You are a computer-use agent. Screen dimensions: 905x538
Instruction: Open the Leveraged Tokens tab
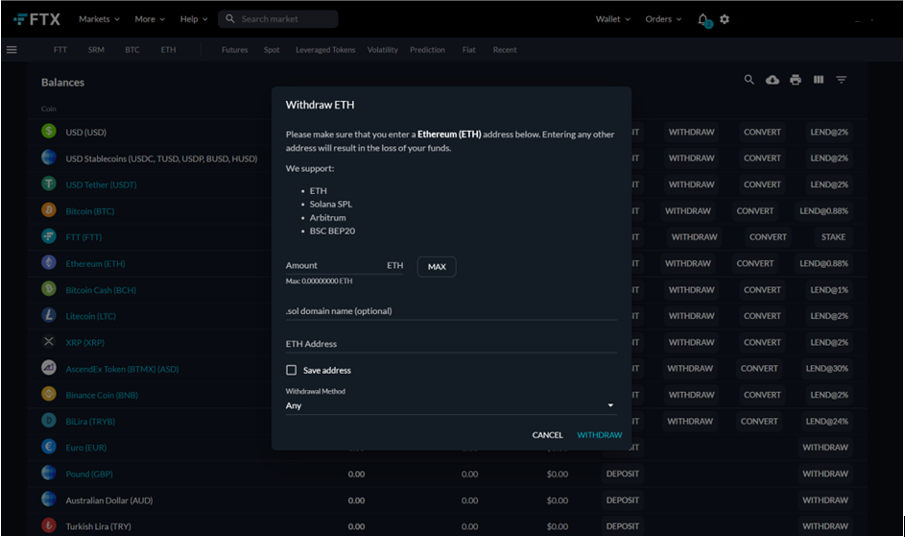pyautogui.click(x=326, y=50)
